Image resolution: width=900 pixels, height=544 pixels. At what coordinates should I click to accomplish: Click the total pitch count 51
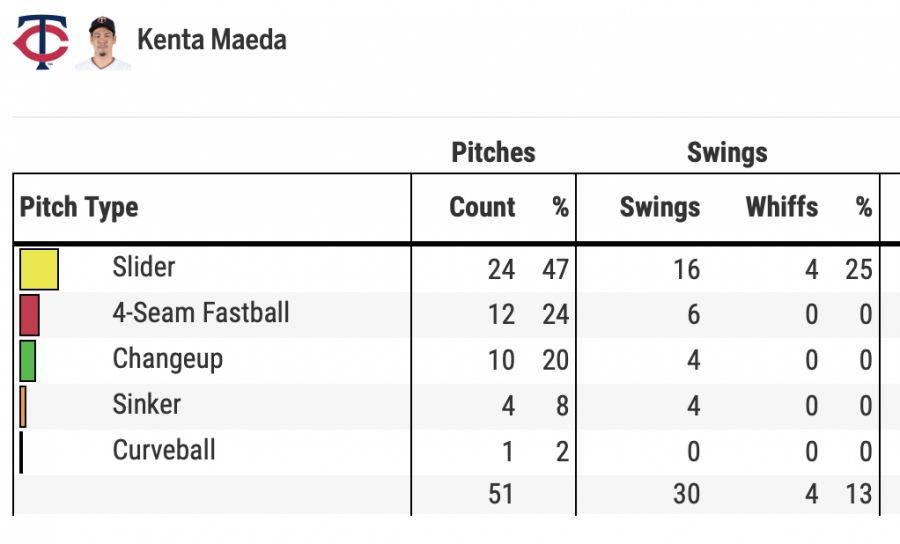(x=502, y=494)
